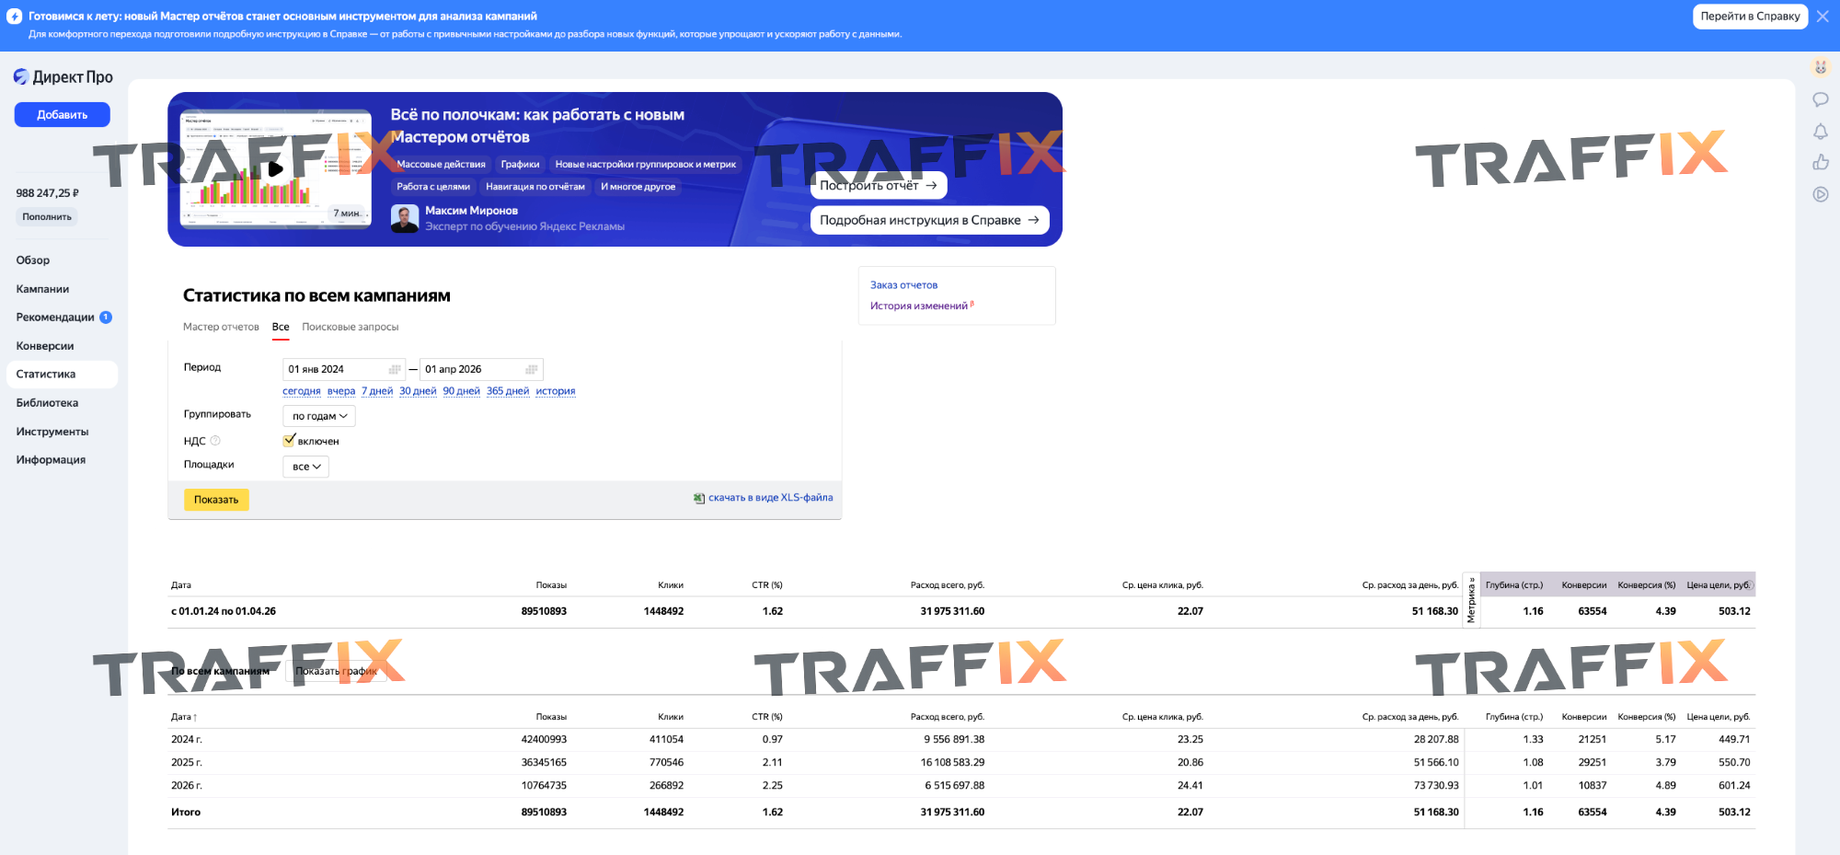Click Подробная инструкция в Справке button
Screen dimensions: 1840x855
[x=929, y=220]
